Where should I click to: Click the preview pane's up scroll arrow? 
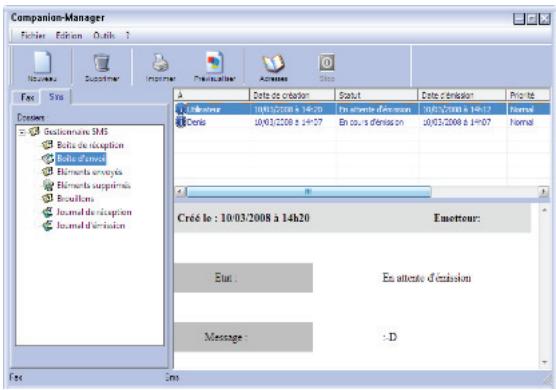(544, 210)
